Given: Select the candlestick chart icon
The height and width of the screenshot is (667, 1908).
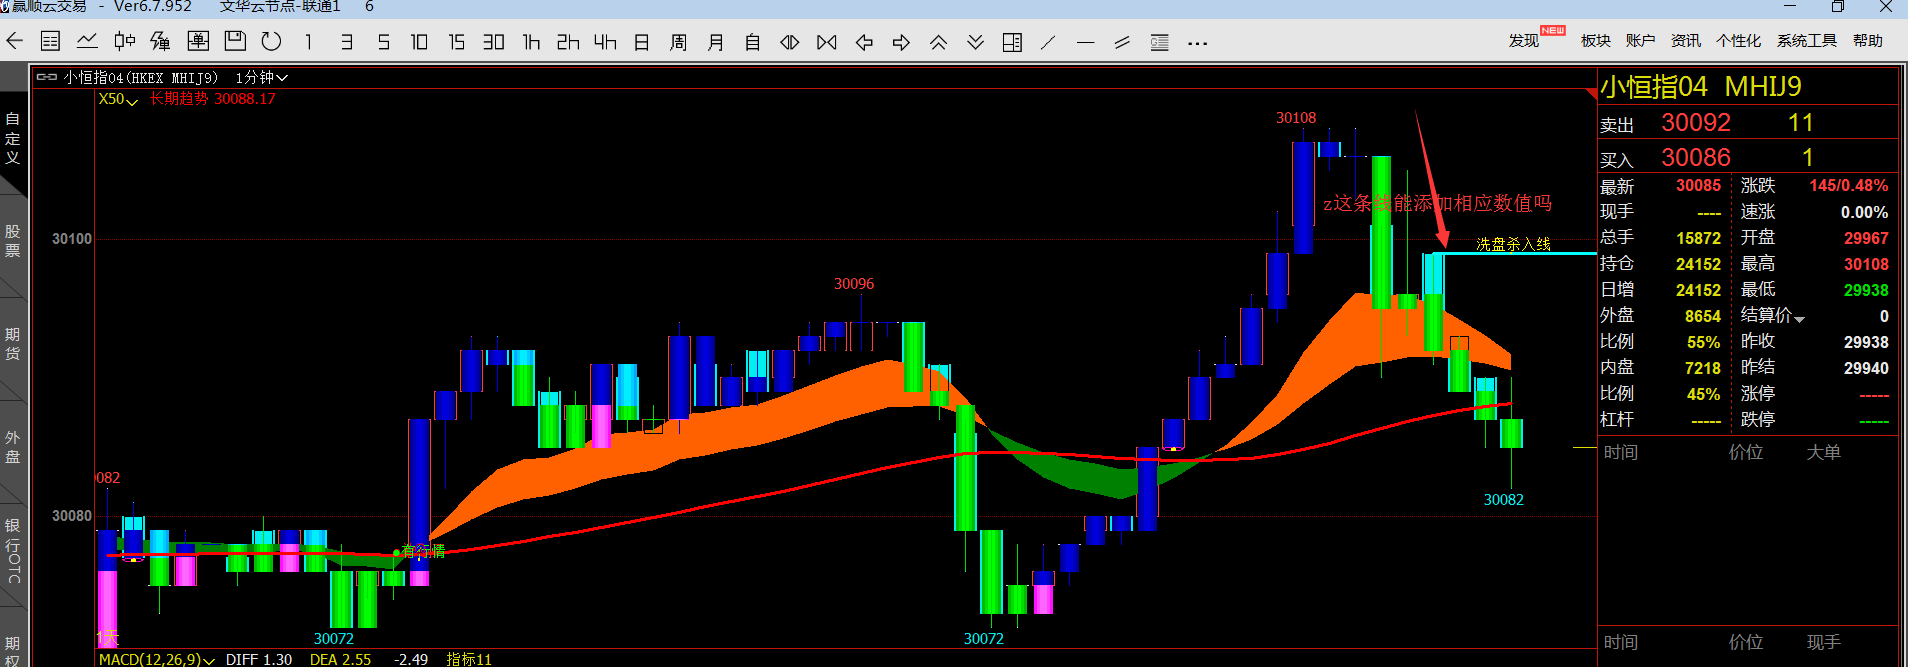Looking at the screenshot, I should point(124,42).
